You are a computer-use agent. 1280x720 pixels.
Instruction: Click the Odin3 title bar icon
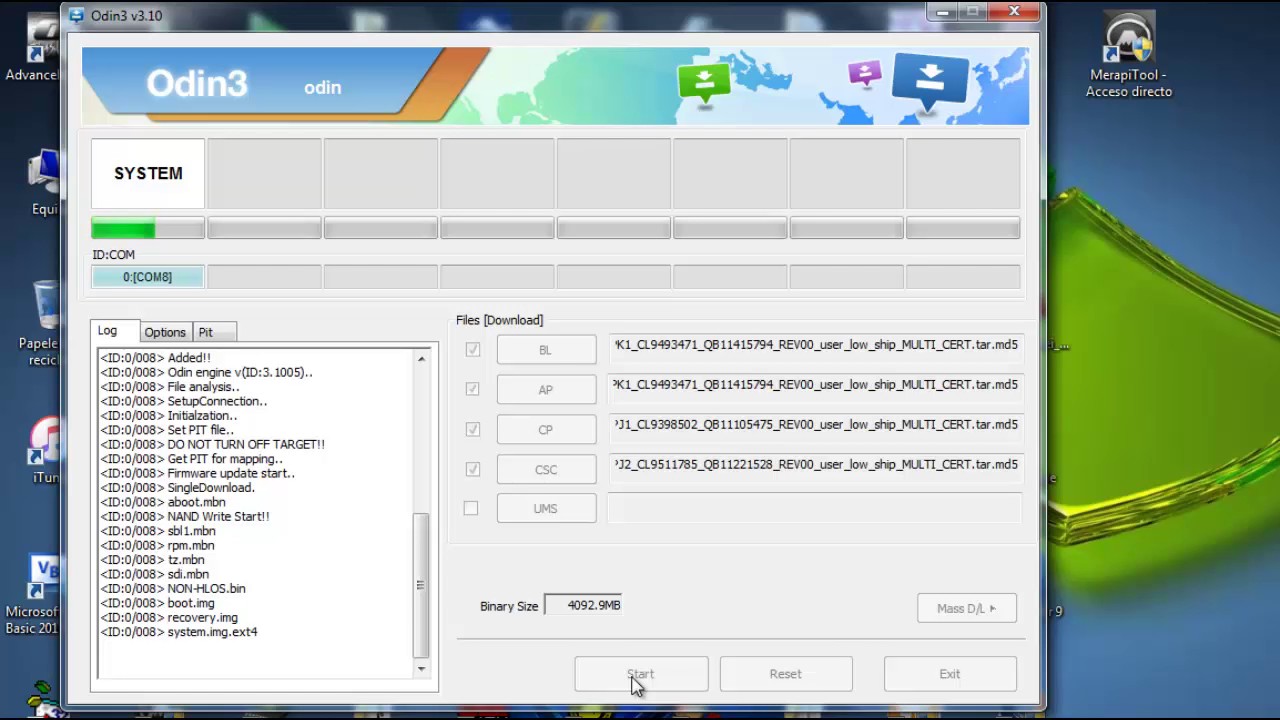coord(76,15)
